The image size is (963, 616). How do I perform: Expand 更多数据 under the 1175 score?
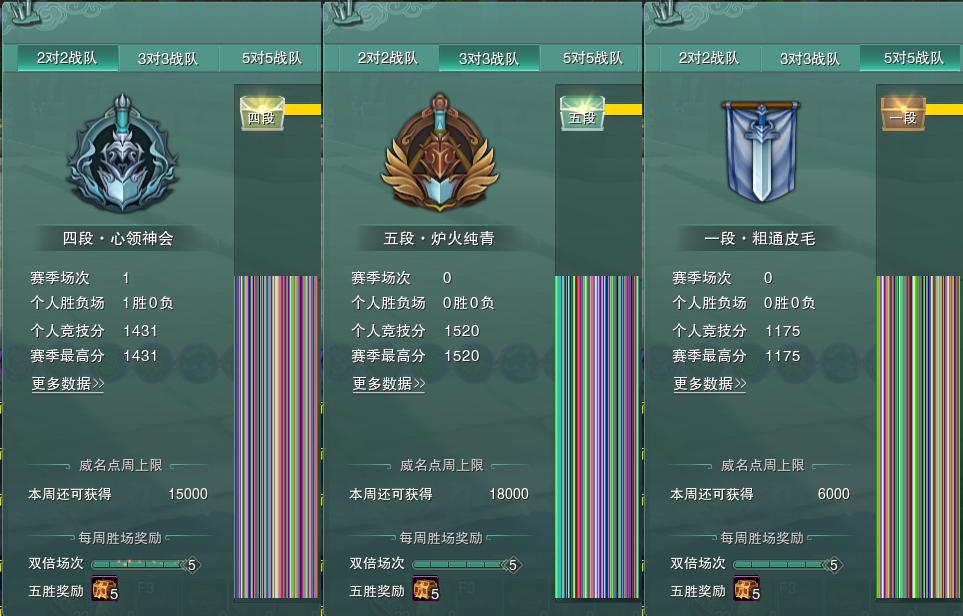click(x=710, y=384)
